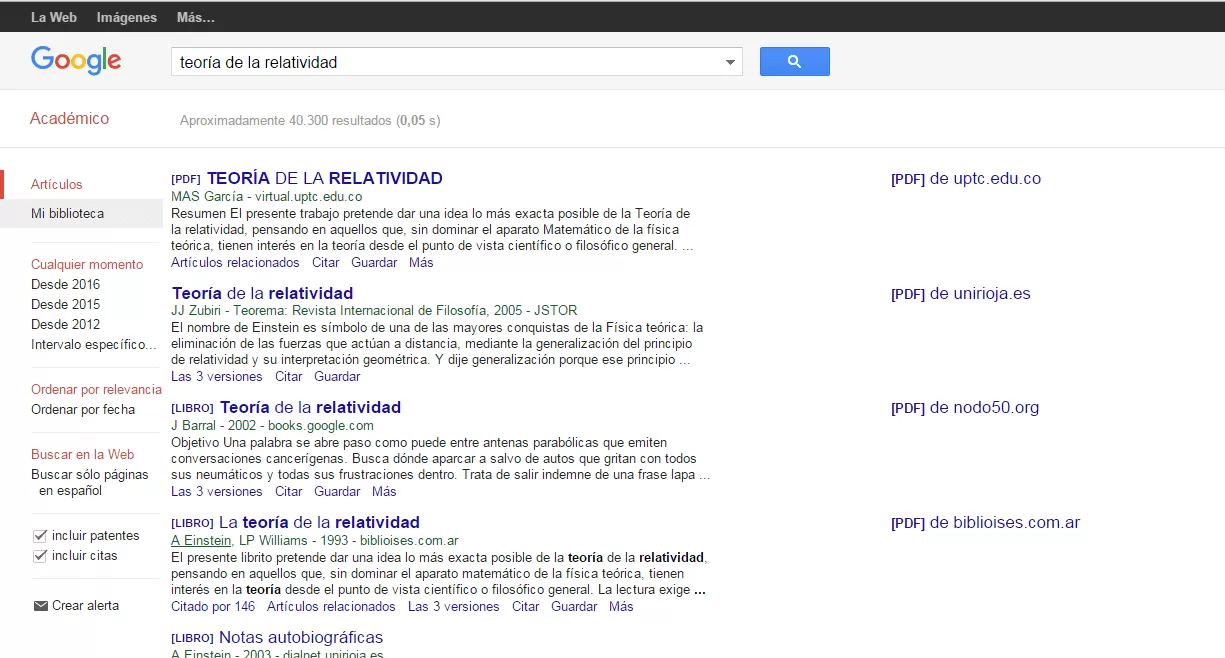Click the Académico heading link
This screenshot has width=1225, height=658.
coord(69,118)
